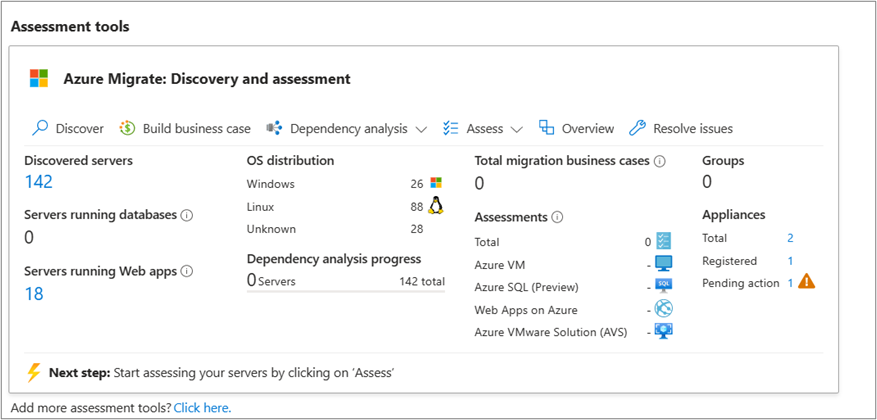877x420 pixels.
Task: Click the Azure VM monitor icon
Action: click(x=663, y=264)
